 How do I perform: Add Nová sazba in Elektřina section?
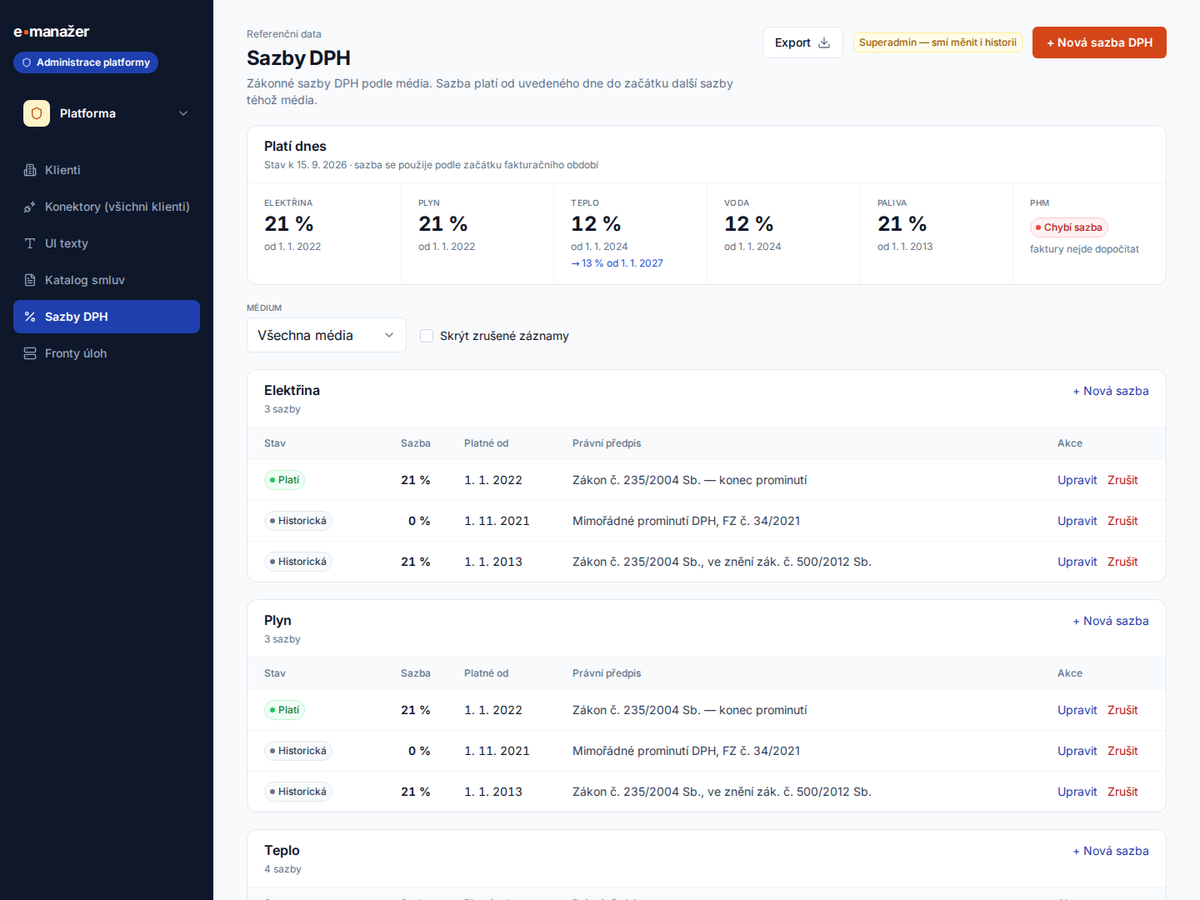click(x=1111, y=391)
